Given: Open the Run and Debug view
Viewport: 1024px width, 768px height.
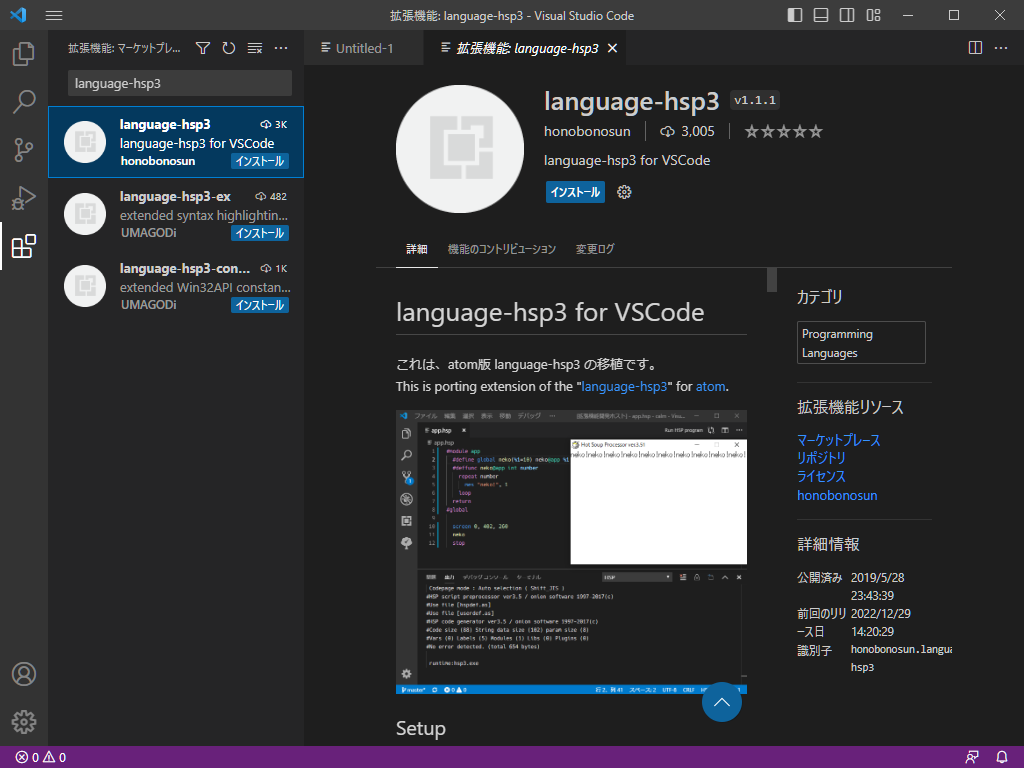Looking at the screenshot, I should (x=23, y=198).
